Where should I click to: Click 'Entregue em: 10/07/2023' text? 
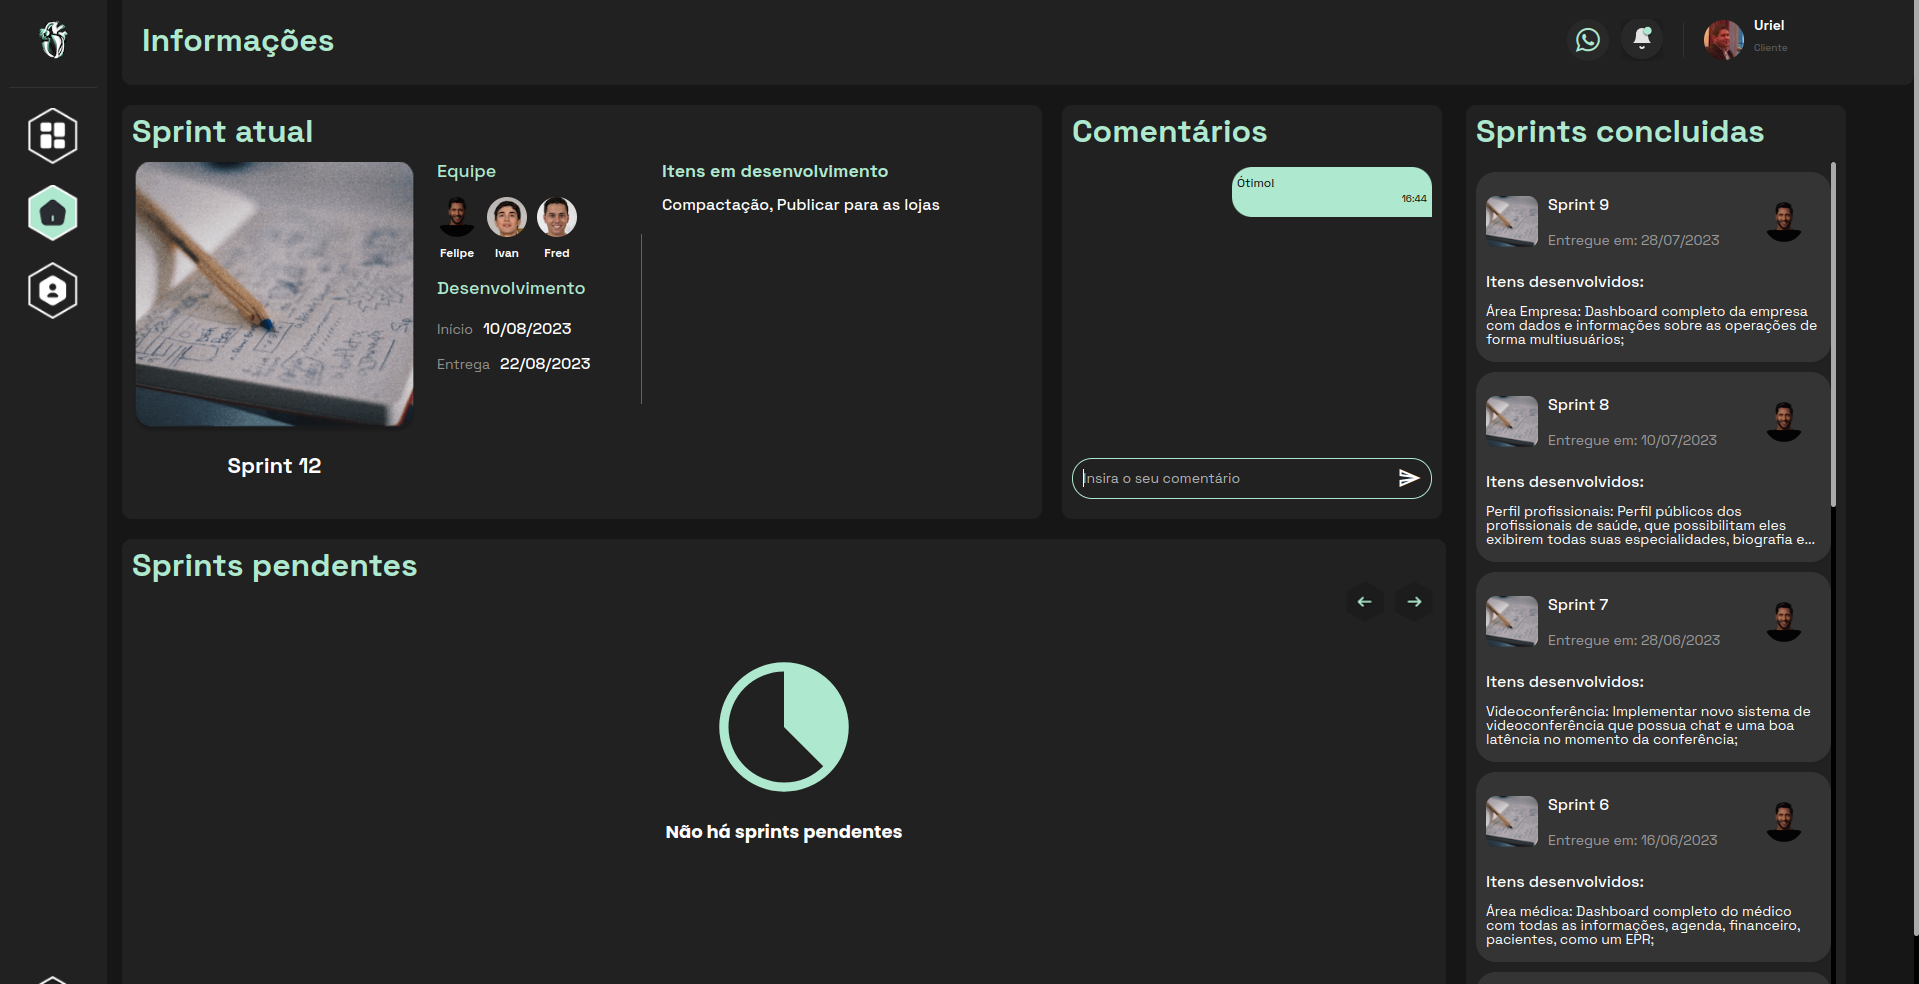click(1632, 440)
